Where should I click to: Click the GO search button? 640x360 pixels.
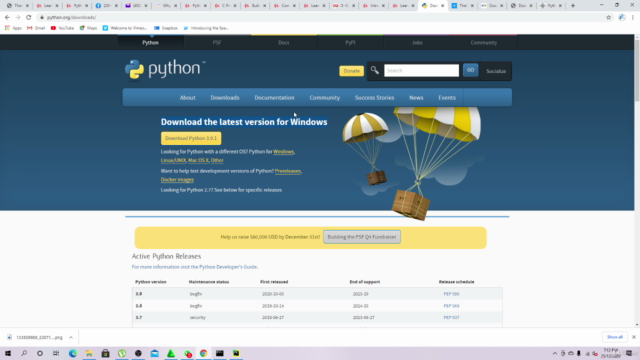[470, 70]
